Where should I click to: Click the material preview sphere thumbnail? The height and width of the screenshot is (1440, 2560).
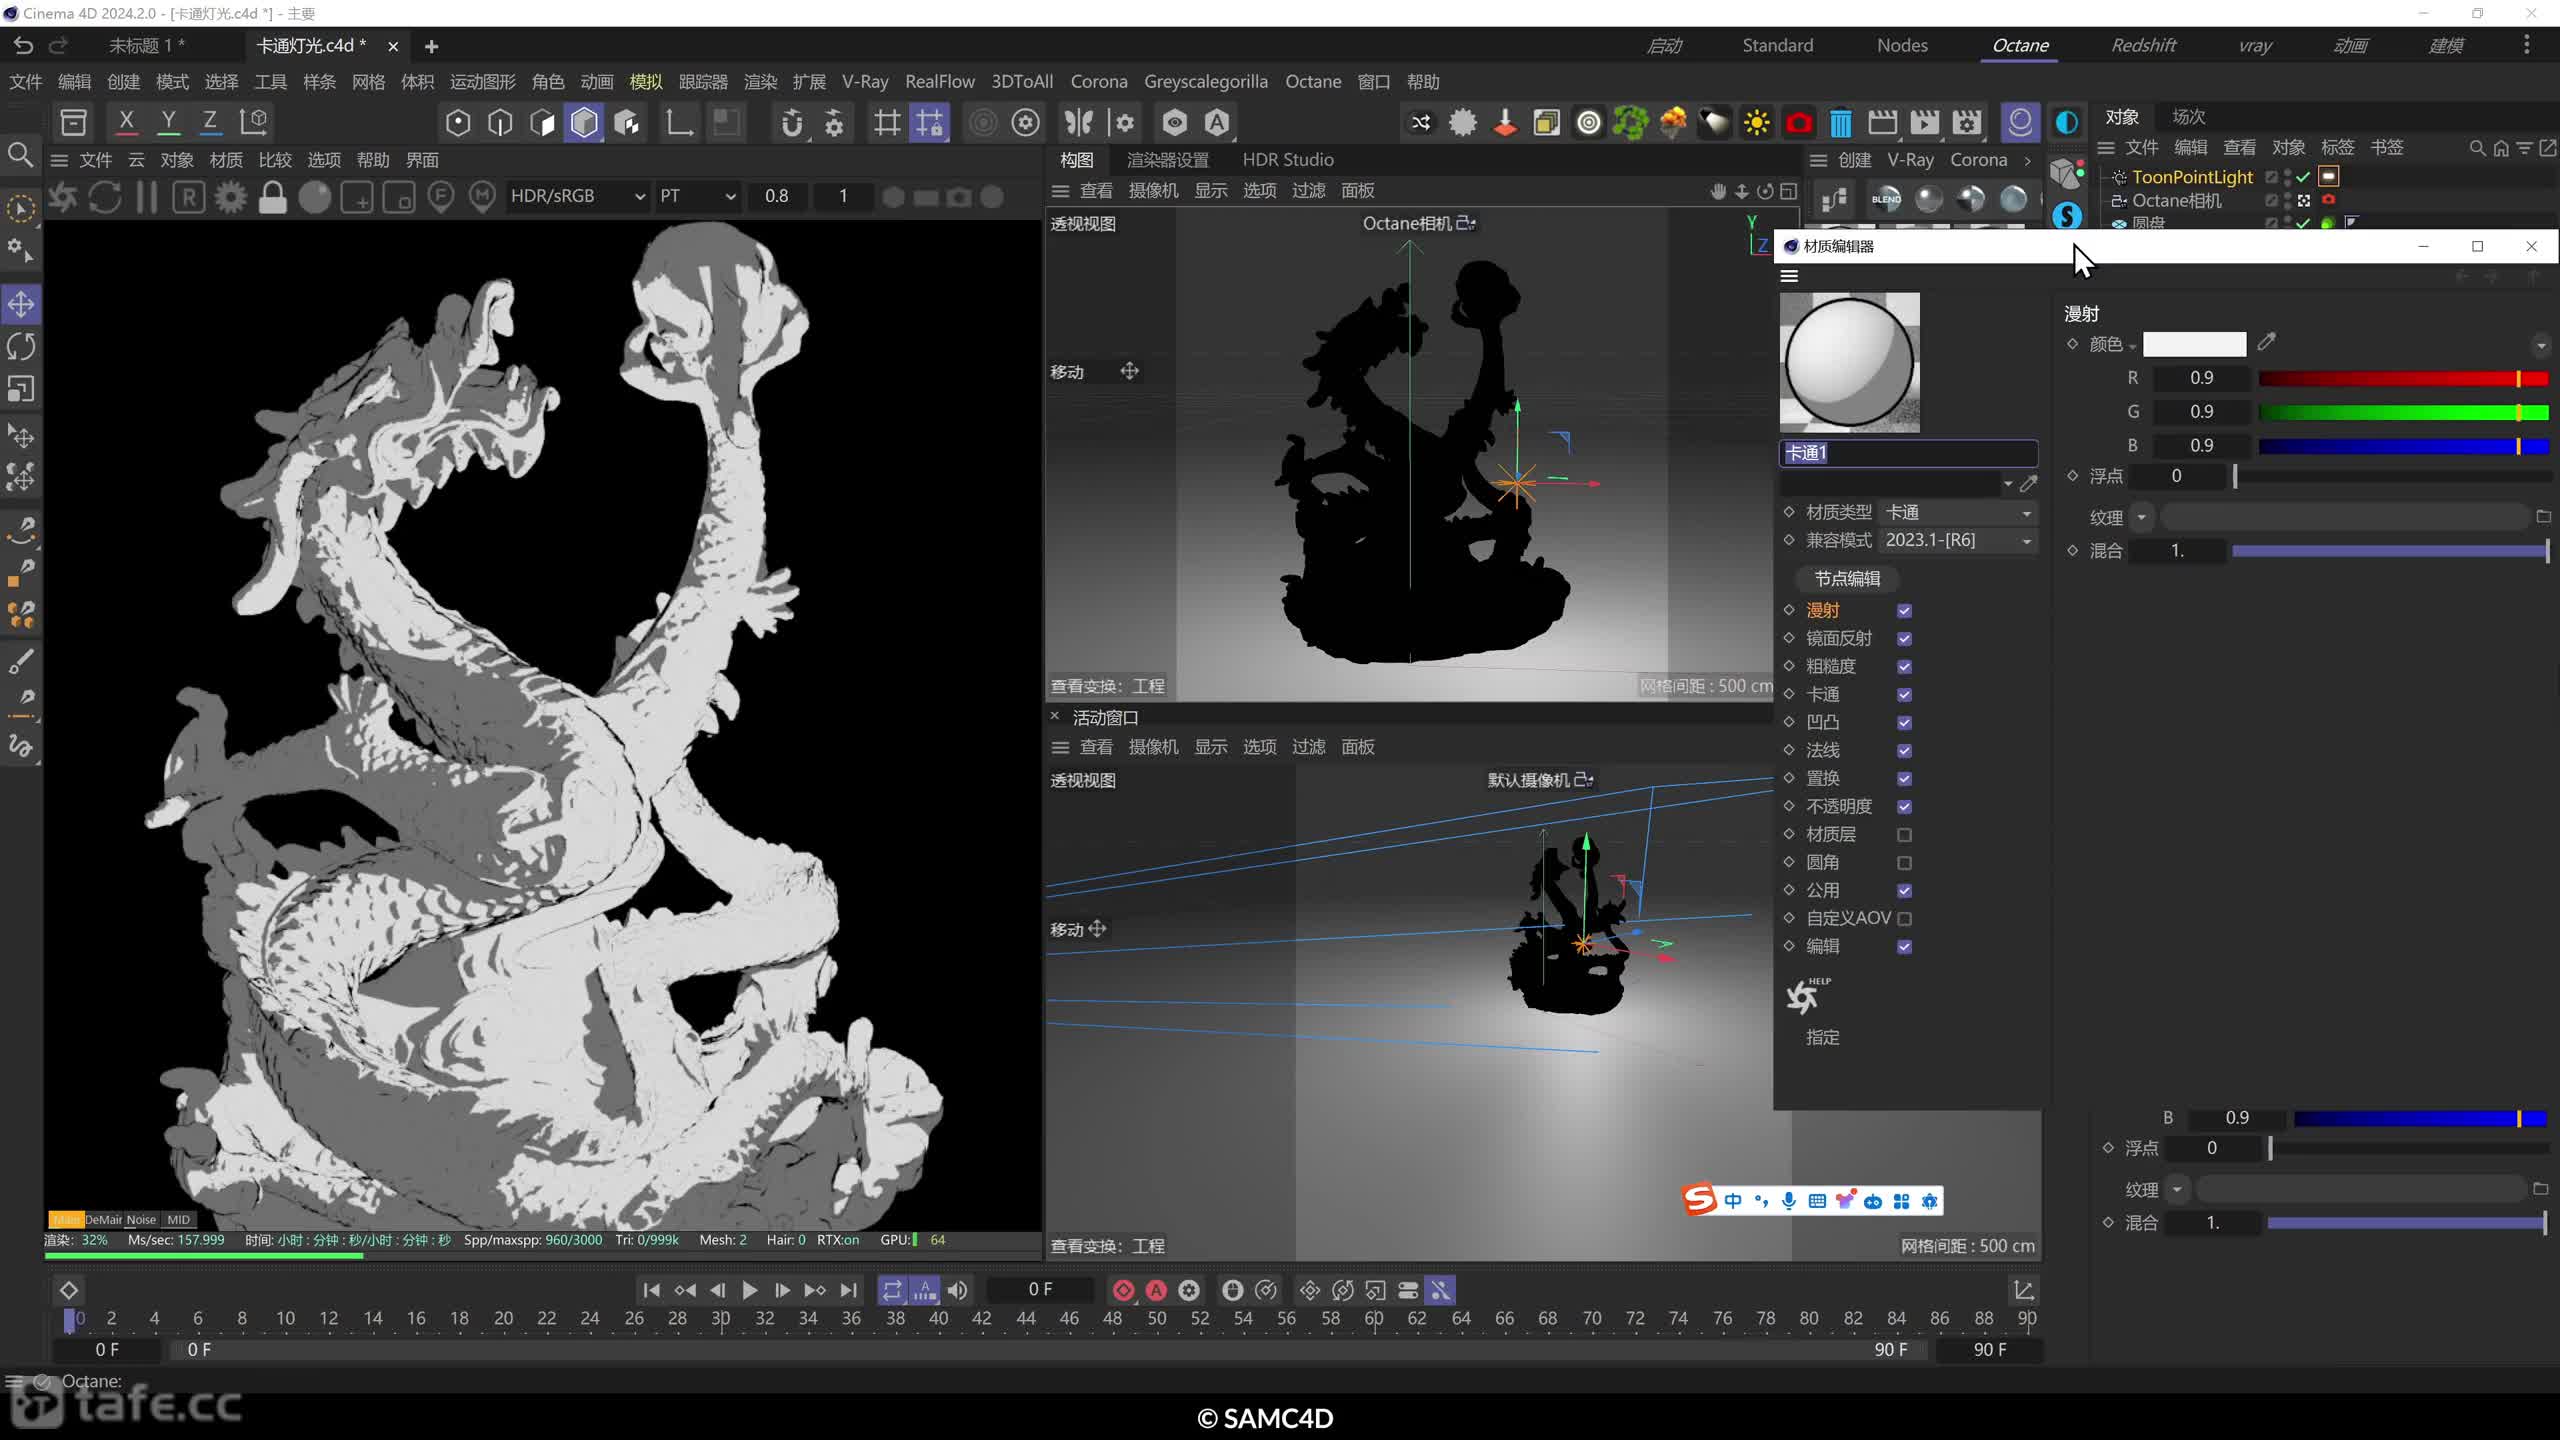tap(1850, 362)
